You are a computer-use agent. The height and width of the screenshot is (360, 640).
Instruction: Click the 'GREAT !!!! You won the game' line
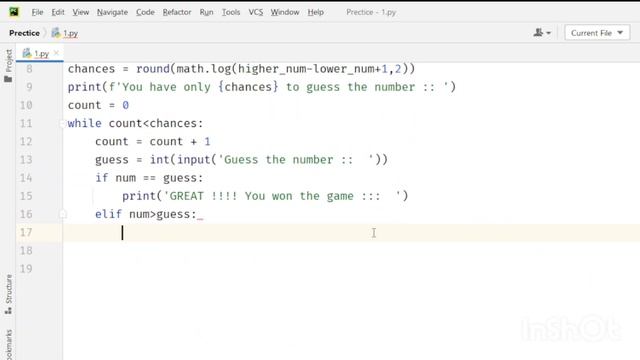tap(265, 196)
